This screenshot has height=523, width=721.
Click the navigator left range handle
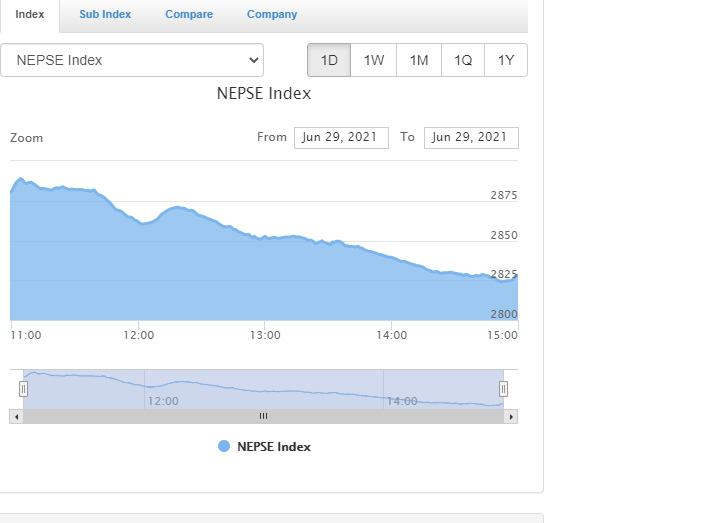pos(23,389)
